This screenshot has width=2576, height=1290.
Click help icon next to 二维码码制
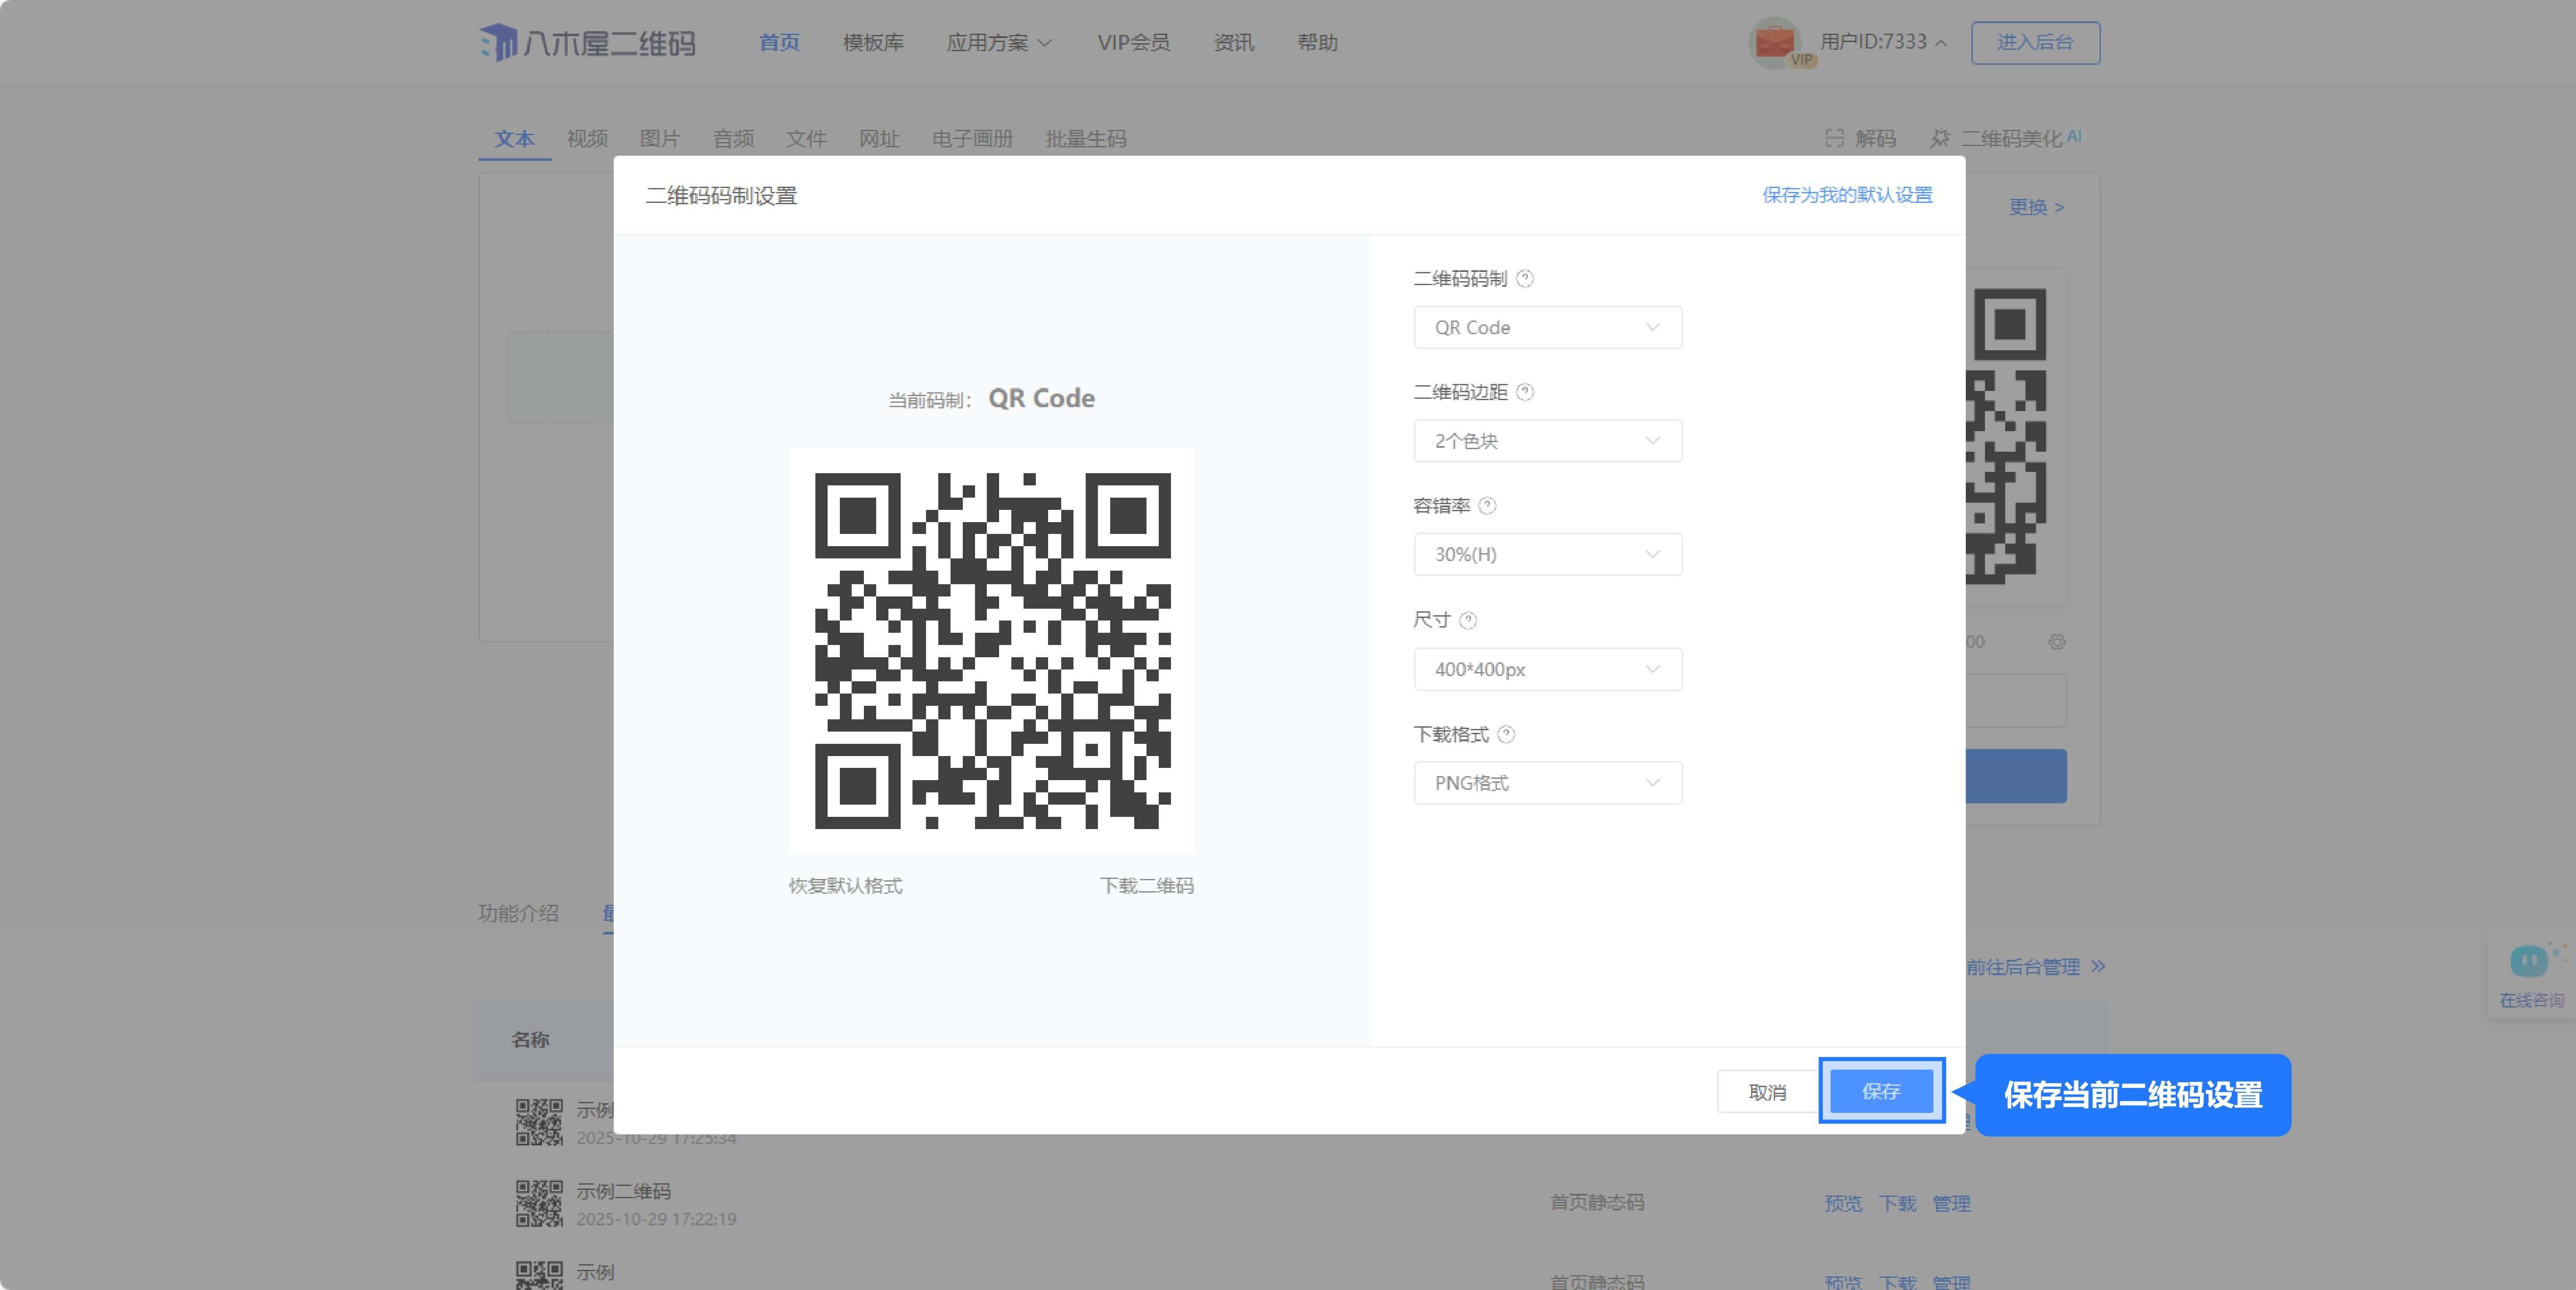[x=1525, y=279]
